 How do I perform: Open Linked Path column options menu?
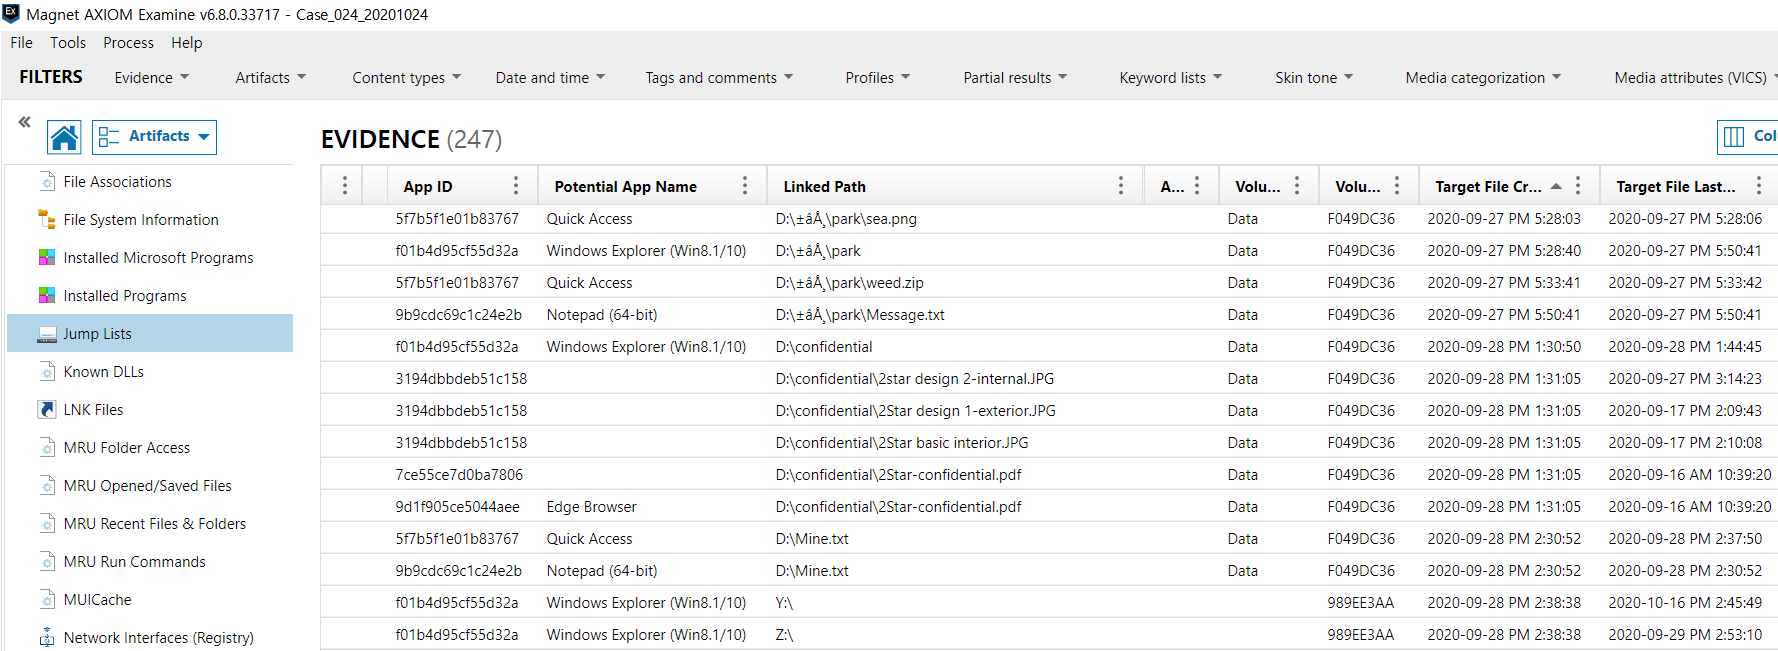pos(1121,185)
